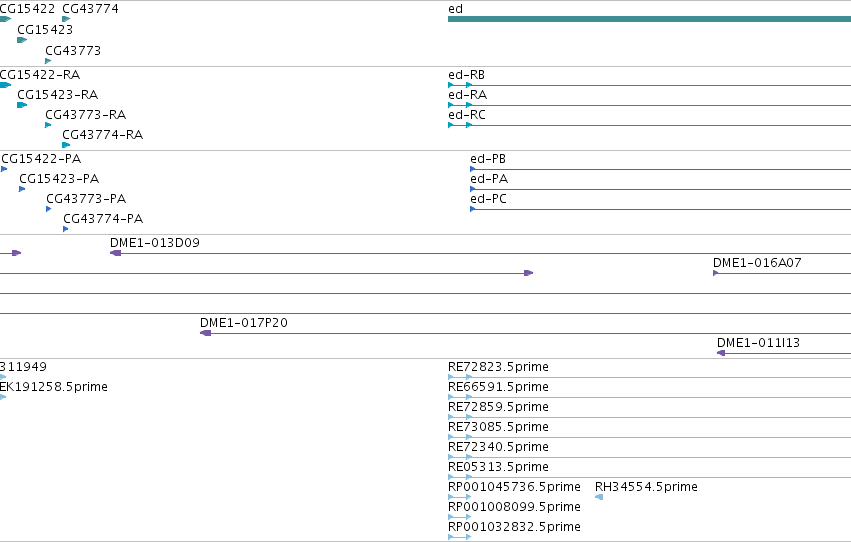851x542 pixels.
Task: Select the RE05313.5prime EST label
Action: [498, 467]
